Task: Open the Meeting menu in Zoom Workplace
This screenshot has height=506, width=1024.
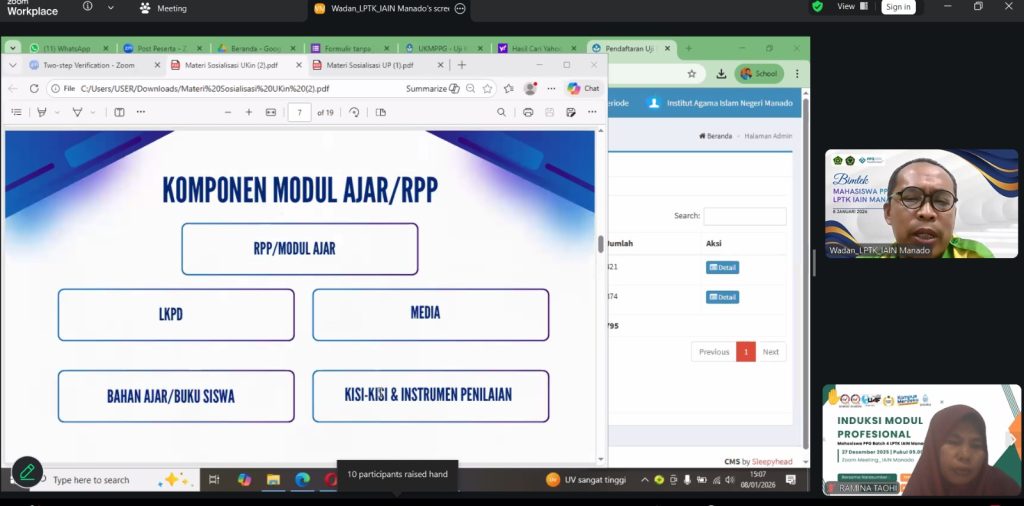Action: 164,9
